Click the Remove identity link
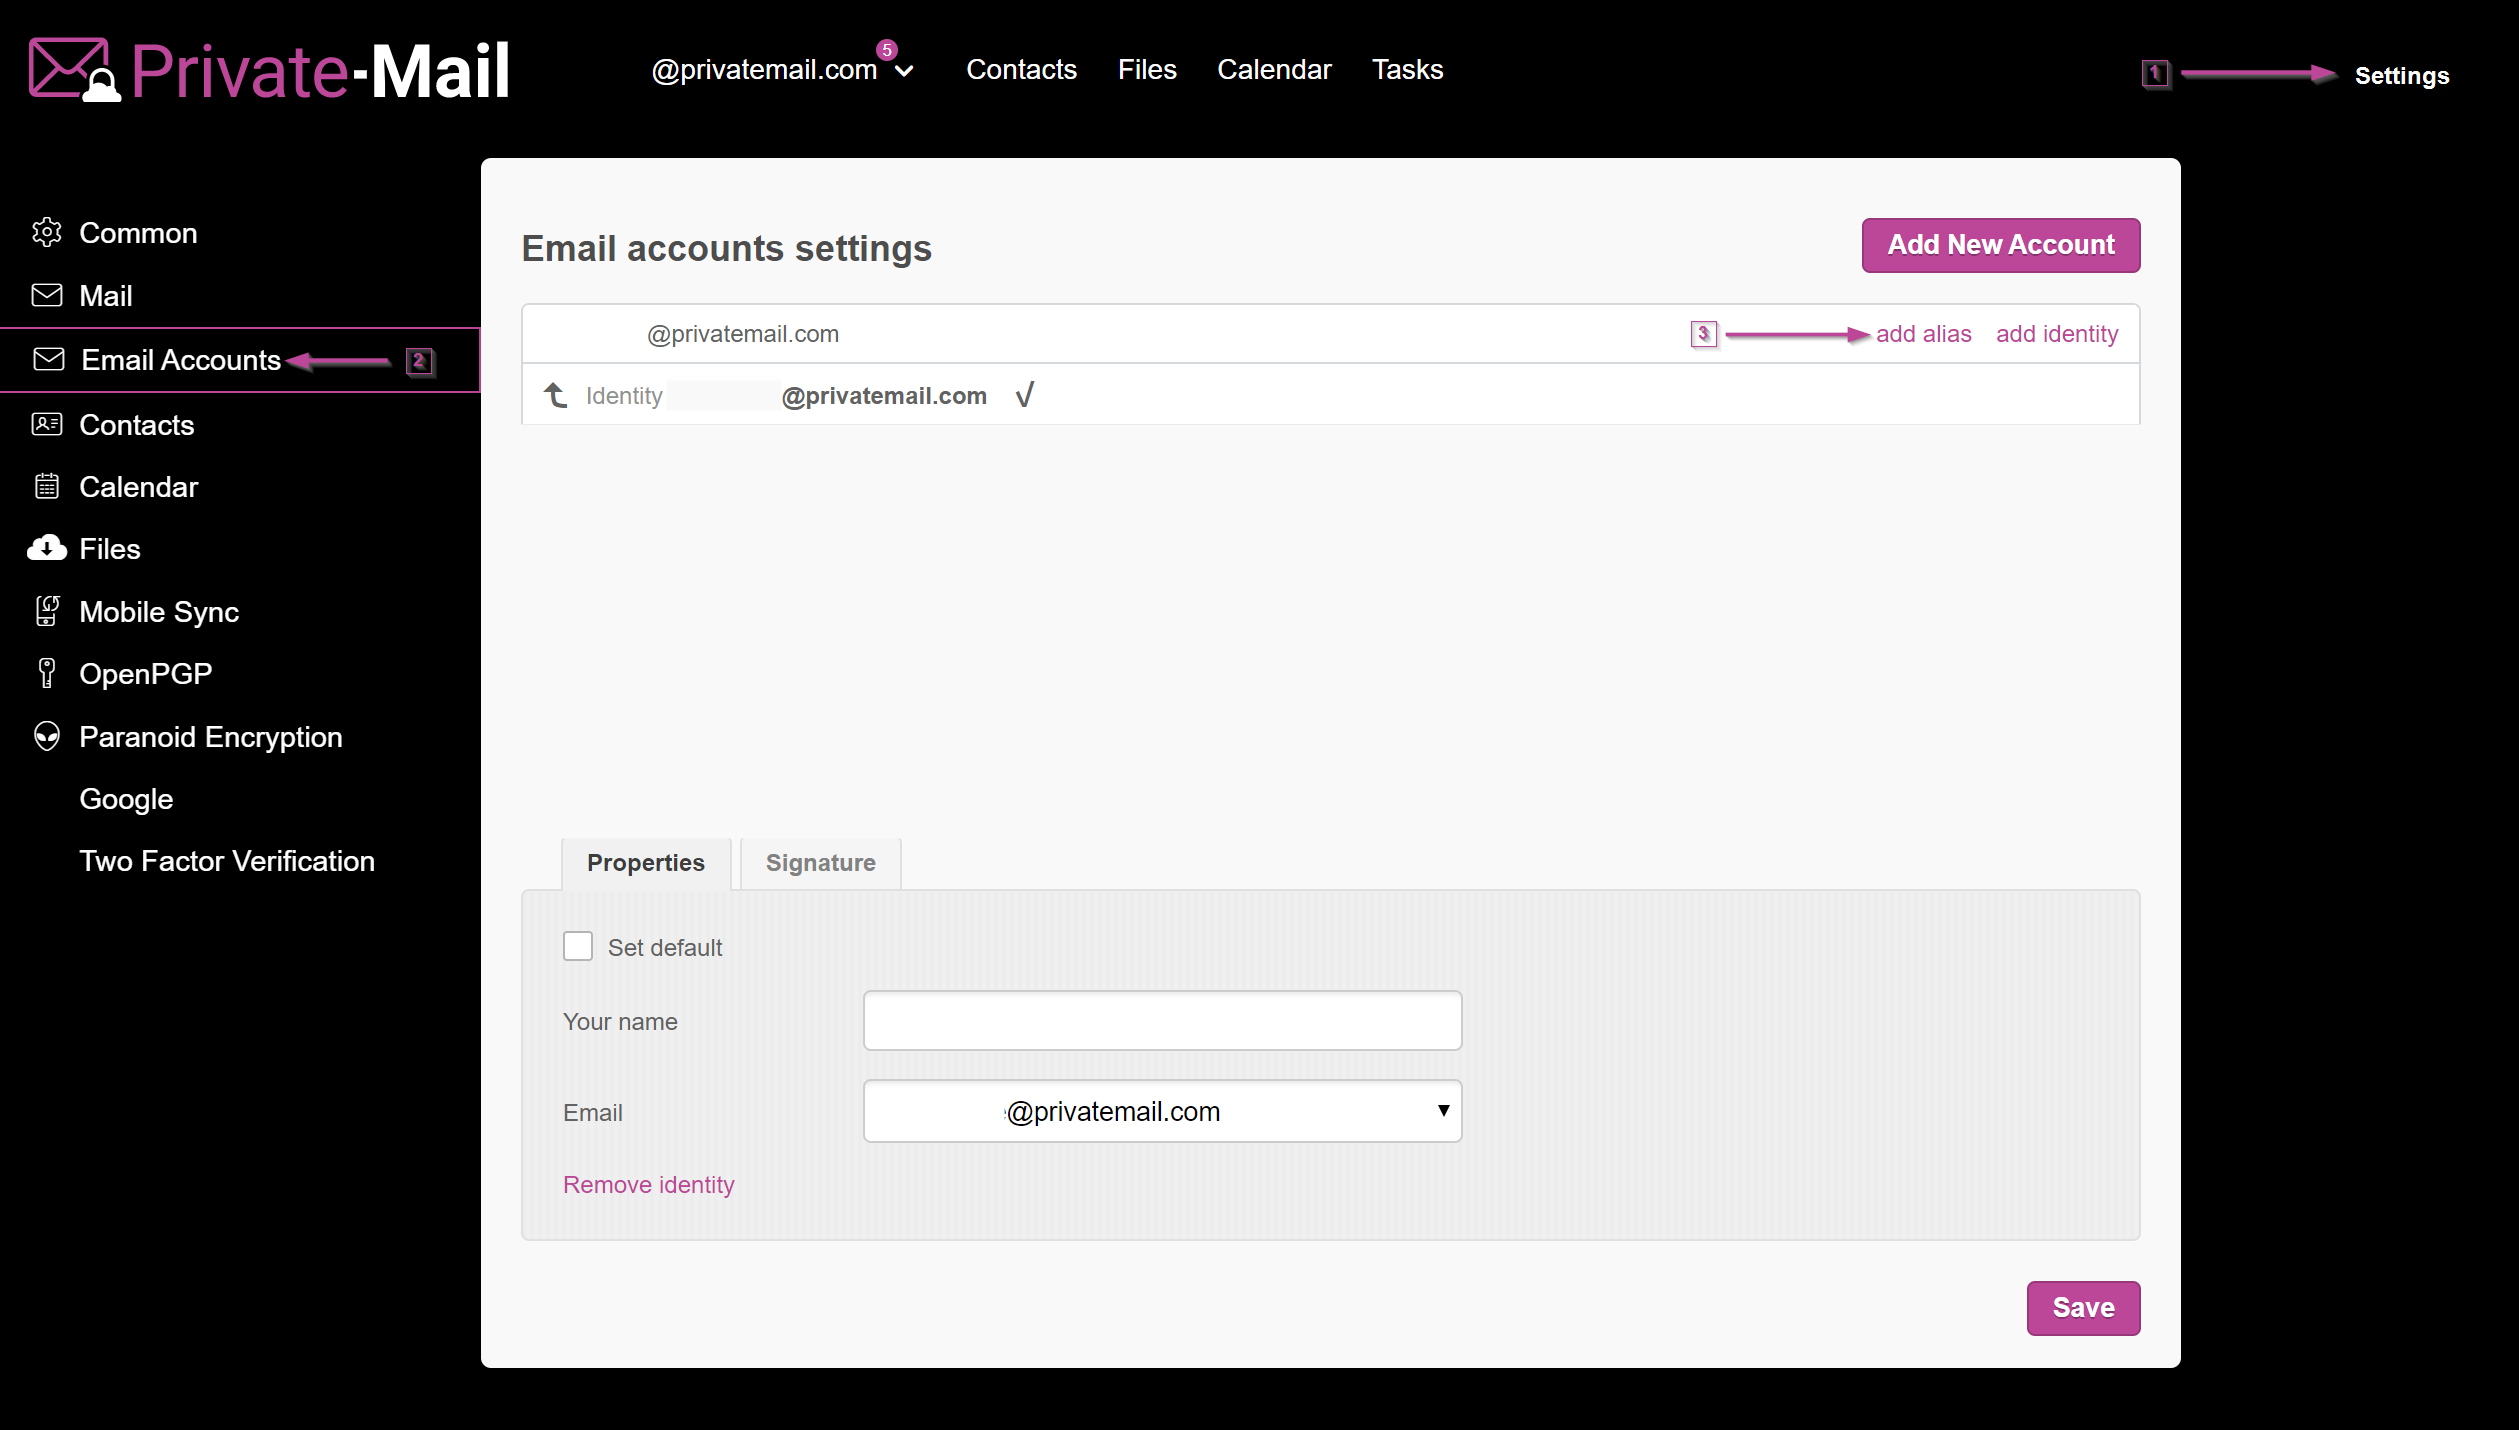Viewport: 2519px width, 1430px height. pyautogui.click(x=648, y=1184)
